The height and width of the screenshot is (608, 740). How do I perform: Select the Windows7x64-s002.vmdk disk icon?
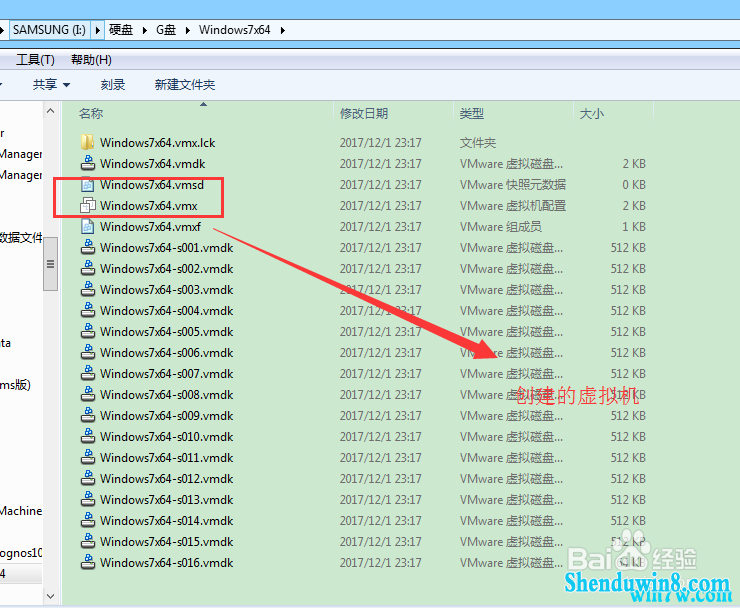point(87,269)
